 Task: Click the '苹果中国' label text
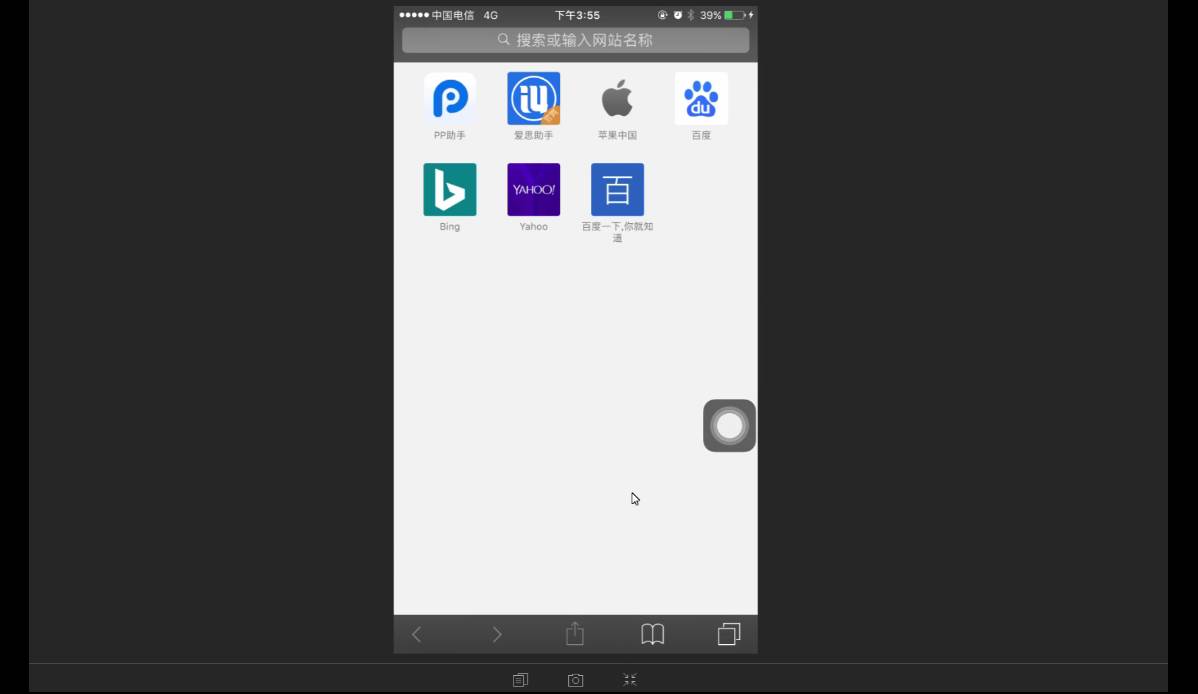(617, 135)
